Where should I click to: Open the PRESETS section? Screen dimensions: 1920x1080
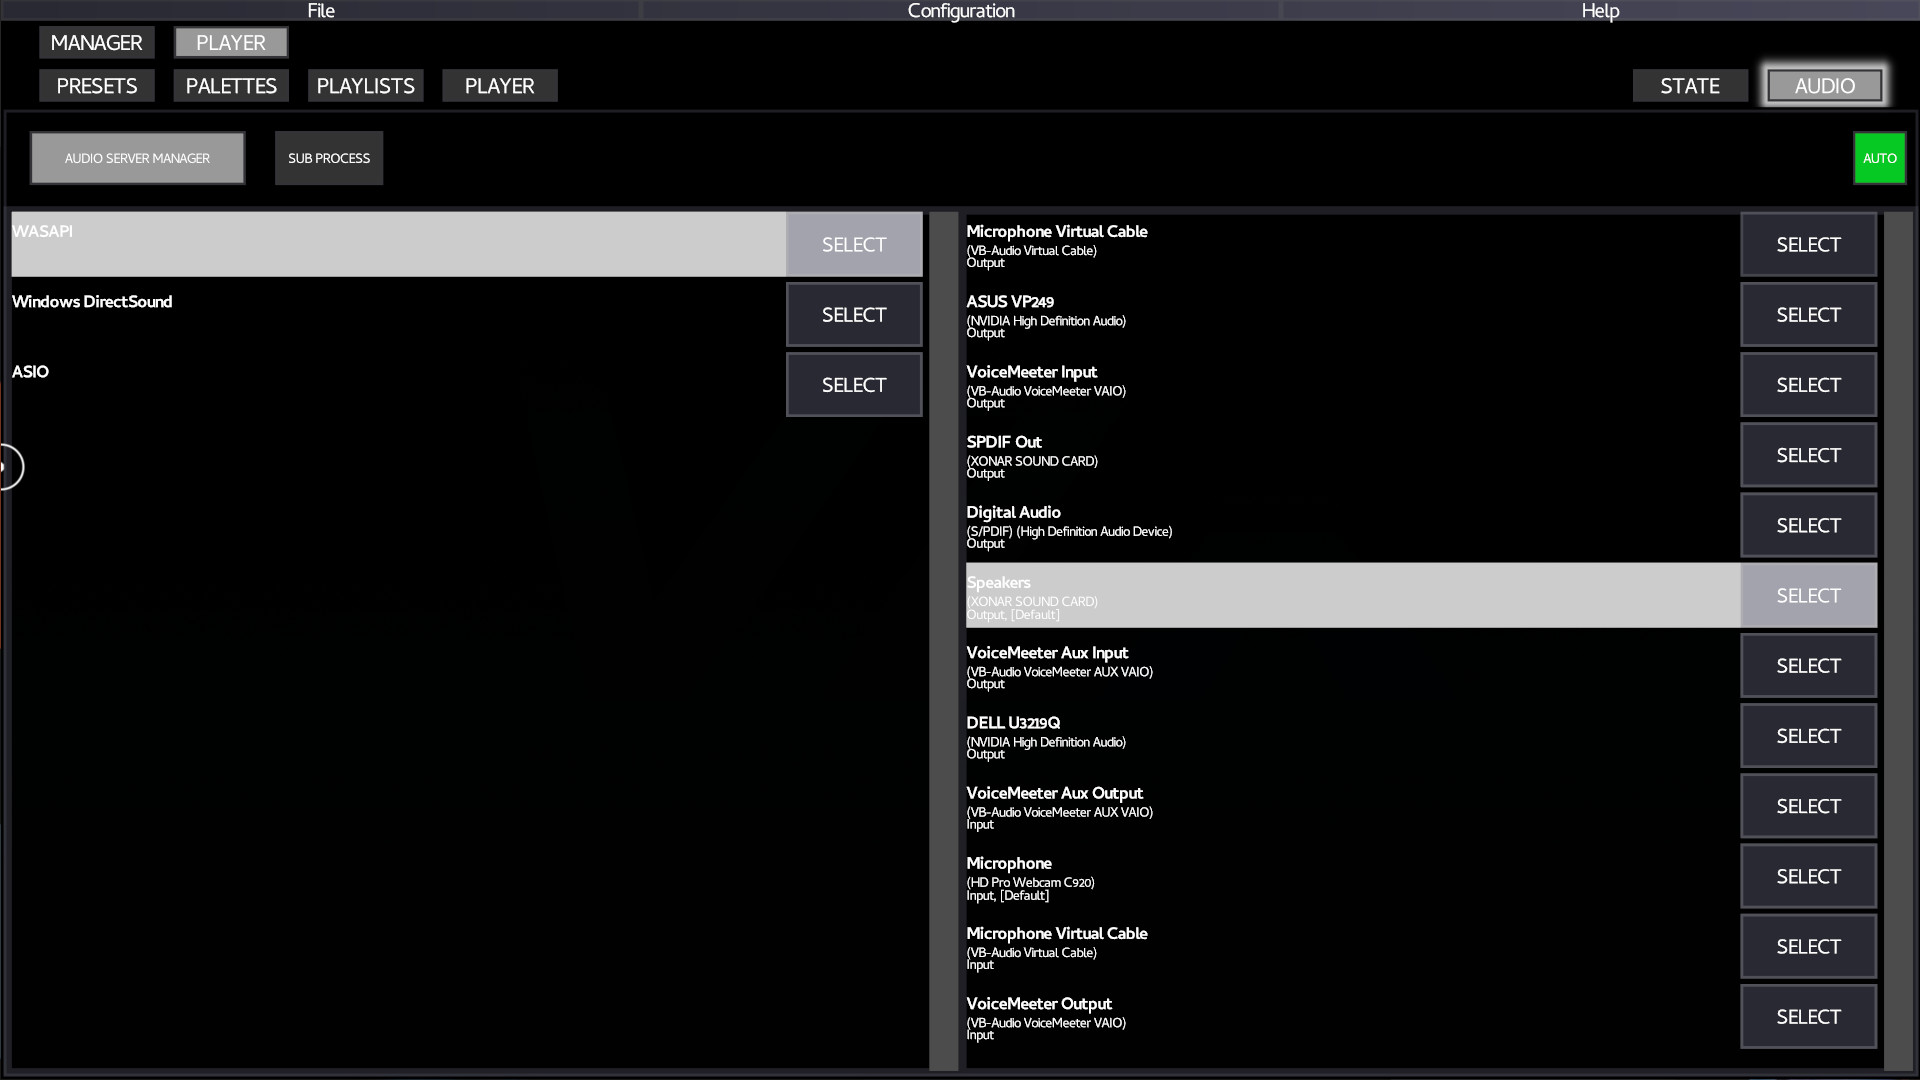click(96, 85)
